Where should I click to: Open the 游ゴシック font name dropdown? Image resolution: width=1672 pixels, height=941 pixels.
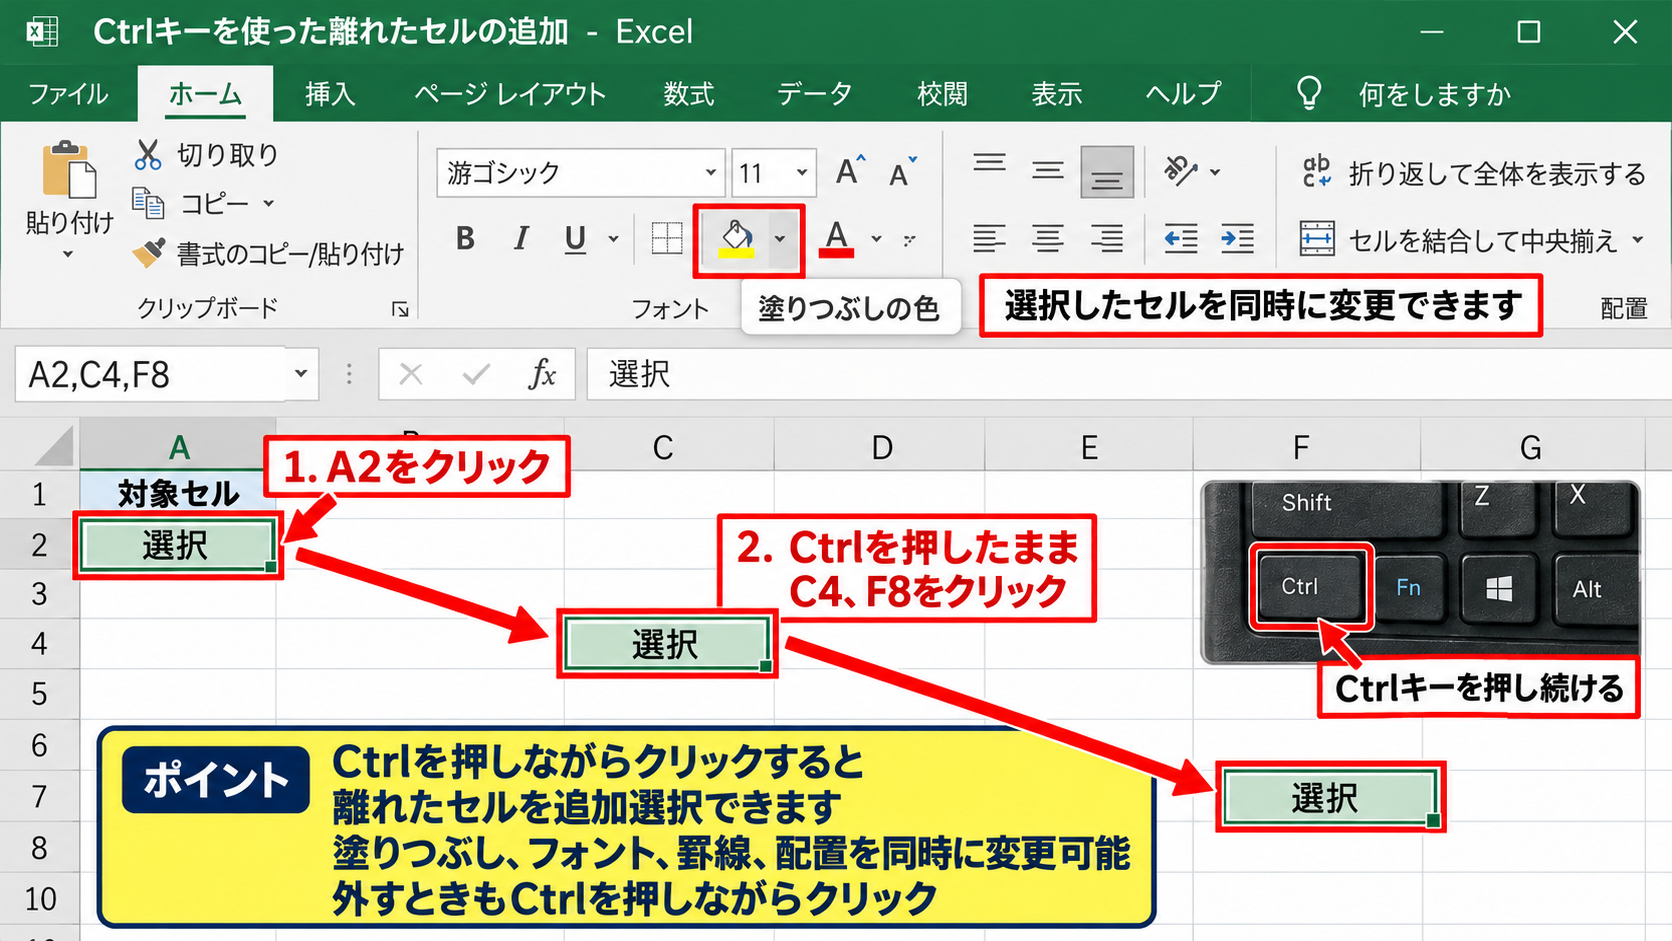click(710, 172)
